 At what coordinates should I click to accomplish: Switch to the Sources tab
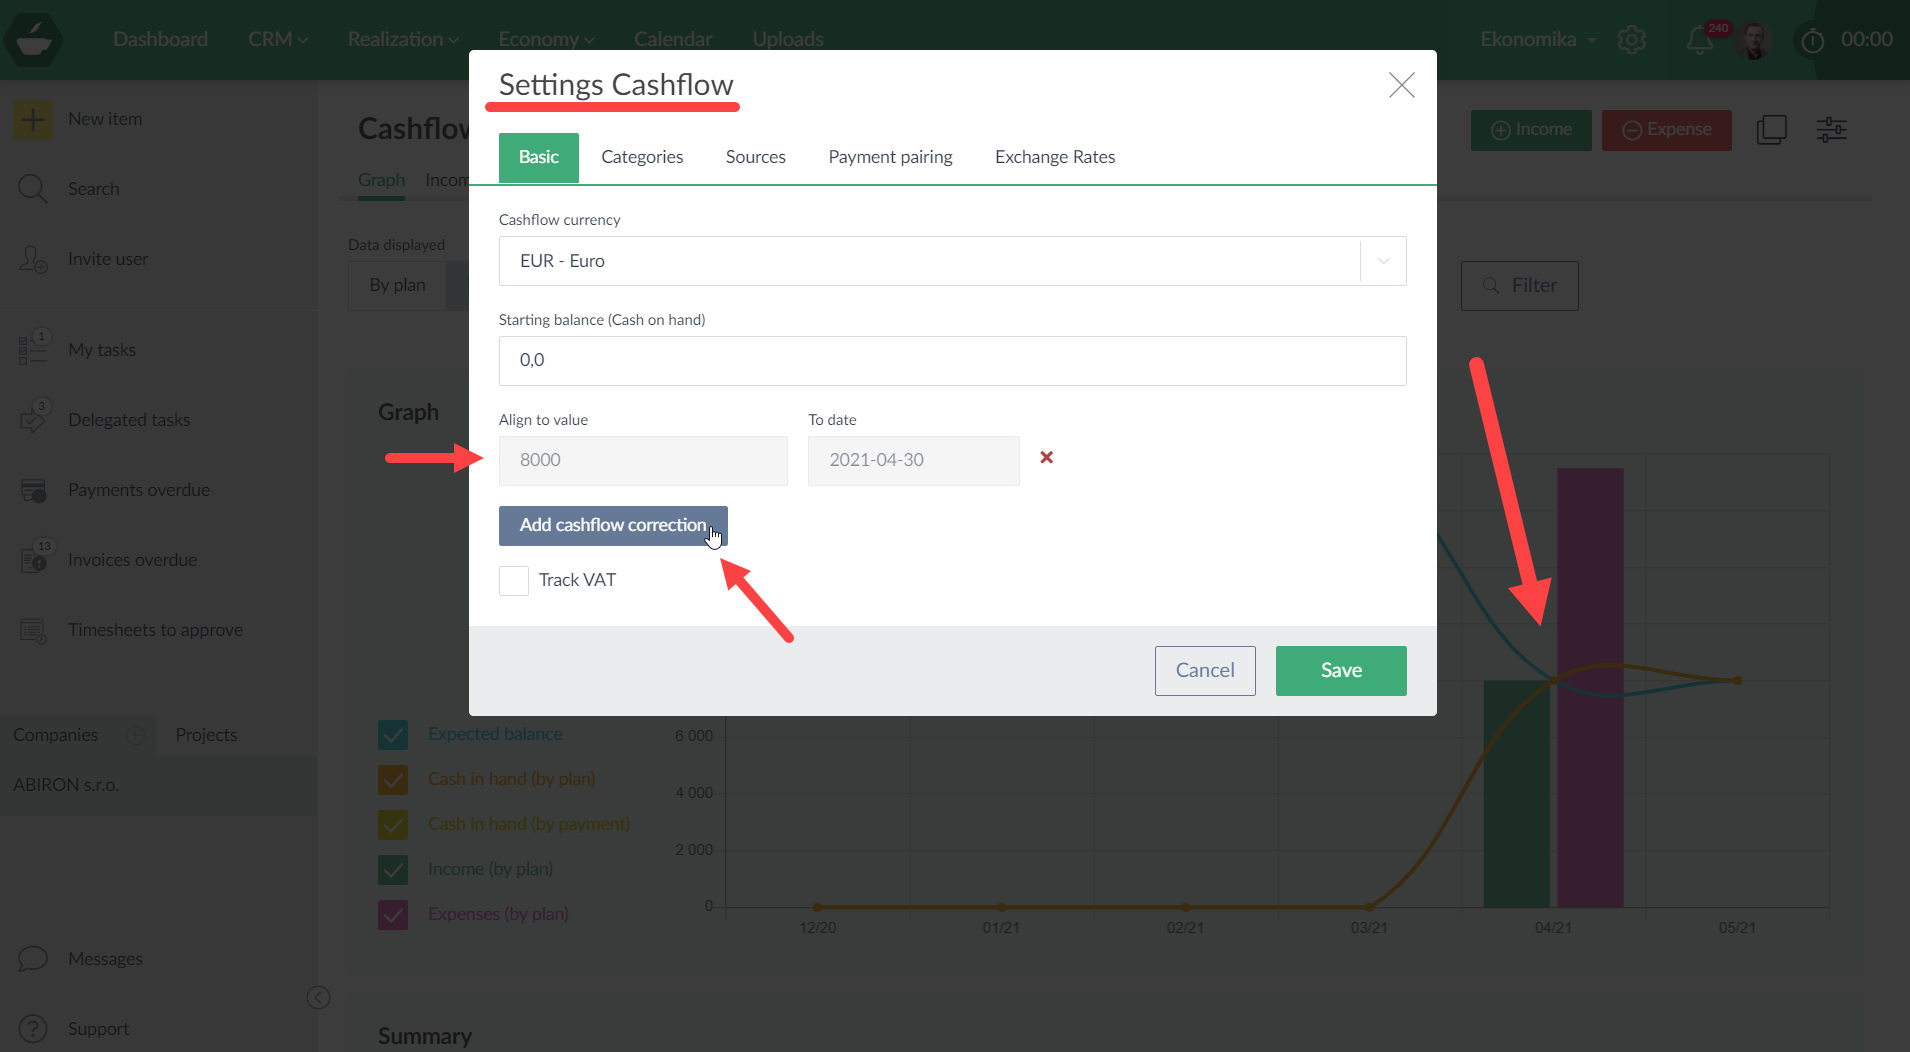(x=755, y=157)
